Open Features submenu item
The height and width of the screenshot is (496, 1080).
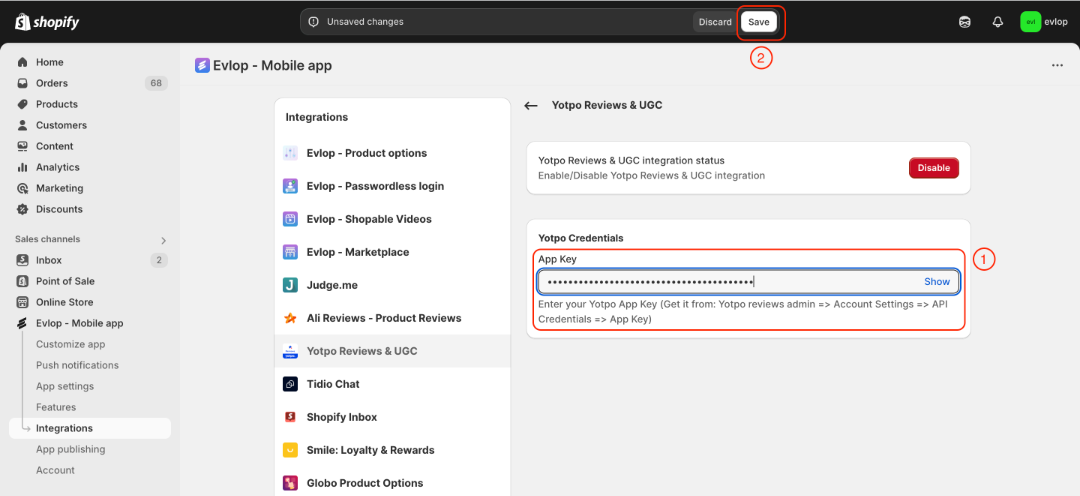[x=56, y=407]
